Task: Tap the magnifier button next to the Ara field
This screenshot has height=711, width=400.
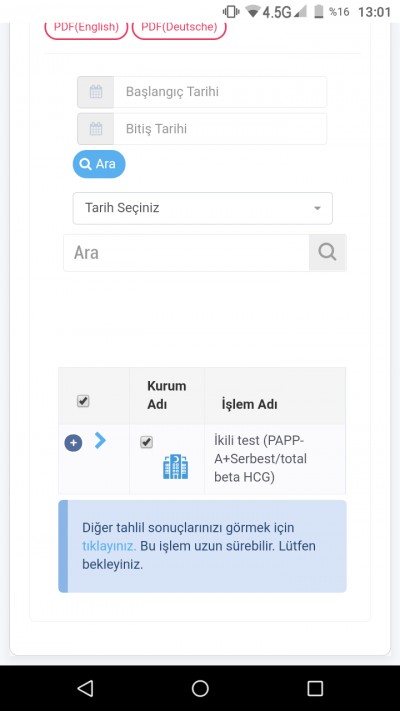Action: (327, 253)
